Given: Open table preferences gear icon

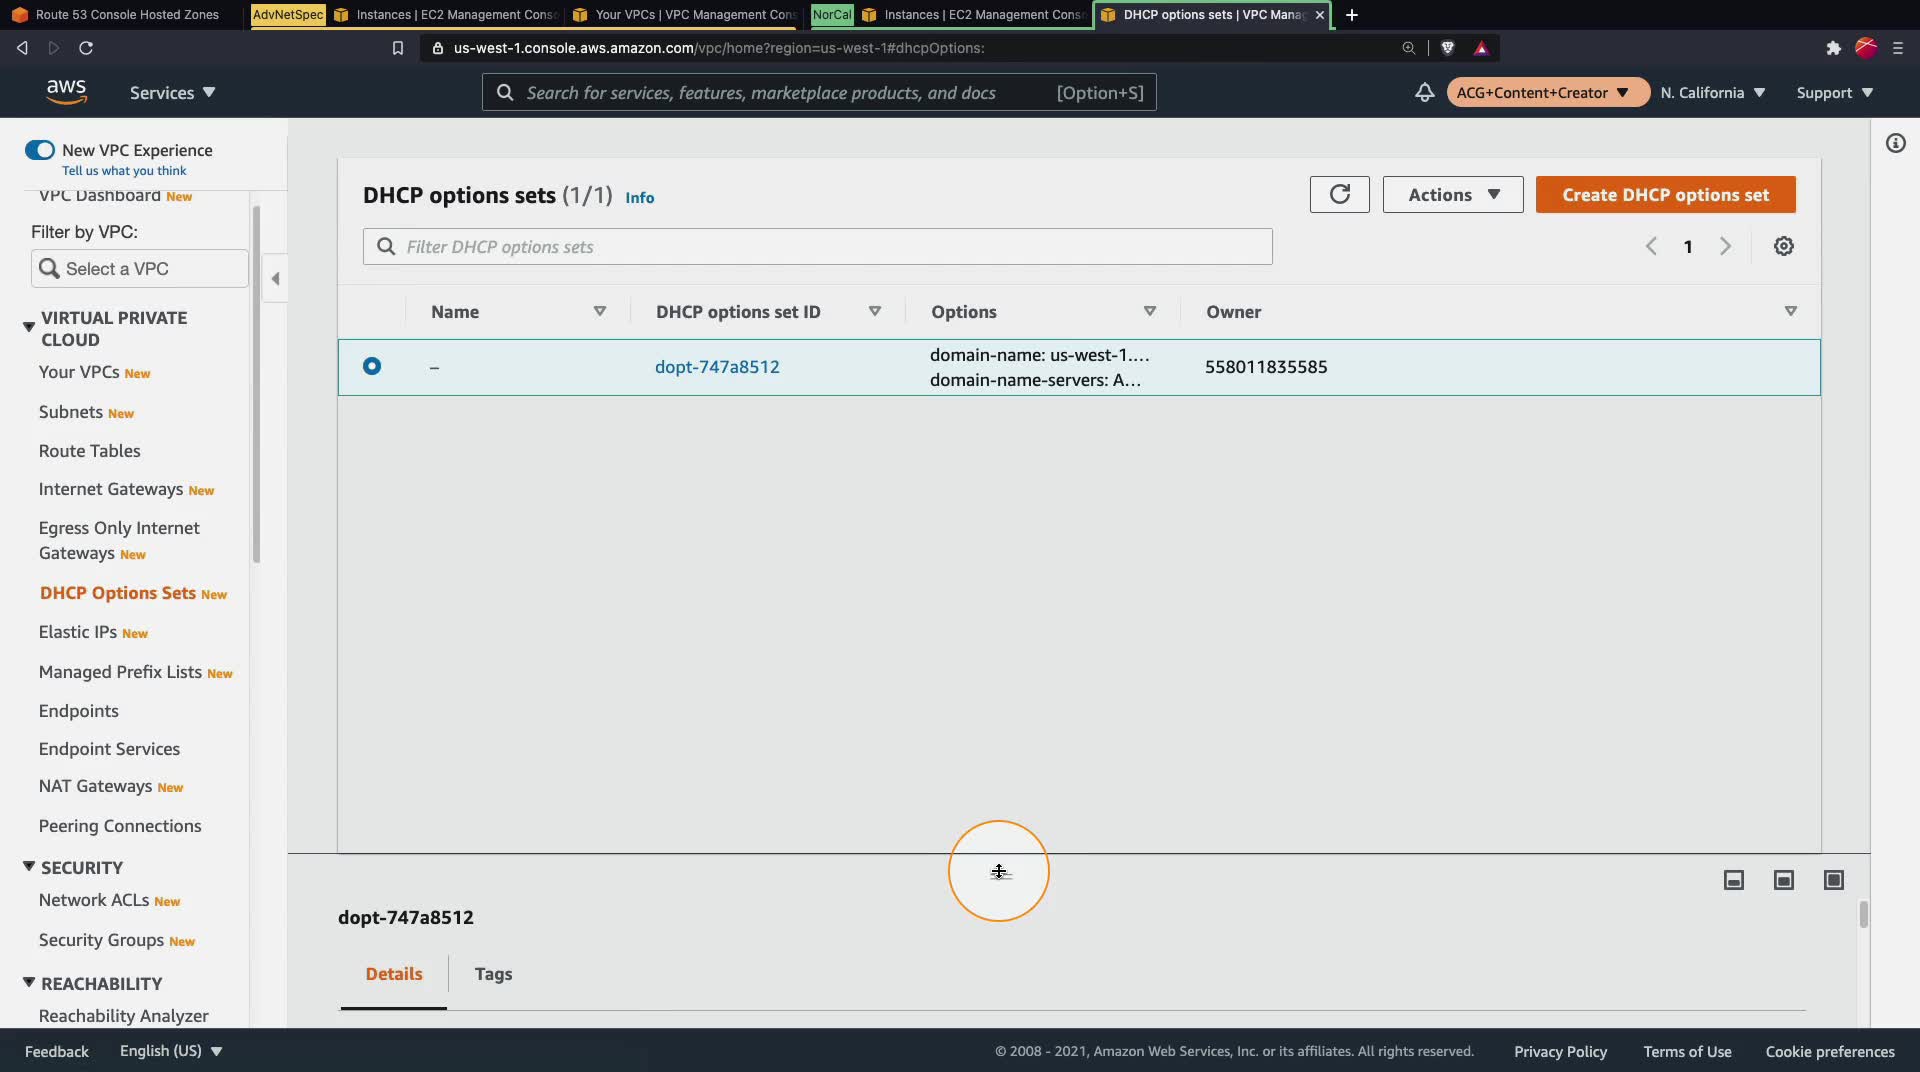Looking at the screenshot, I should [x=1784, y=246].
